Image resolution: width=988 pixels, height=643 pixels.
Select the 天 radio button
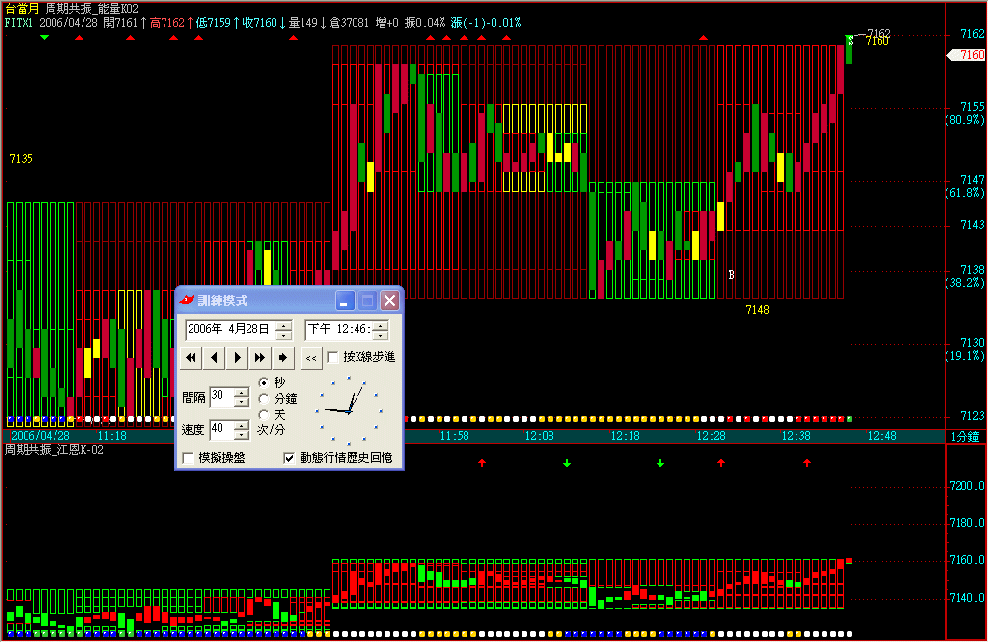click(264, 414)
